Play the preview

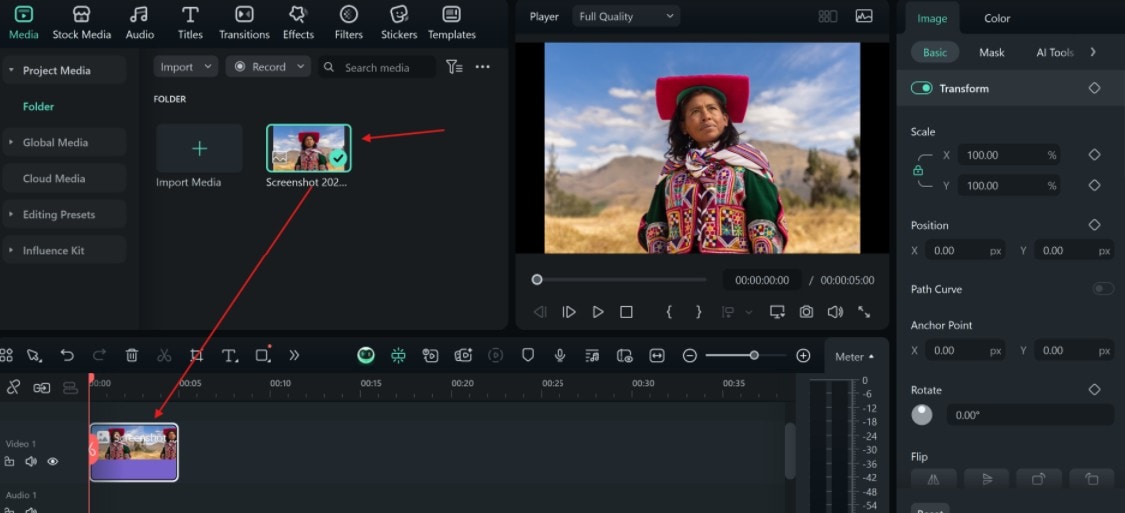tap(598, 312)
